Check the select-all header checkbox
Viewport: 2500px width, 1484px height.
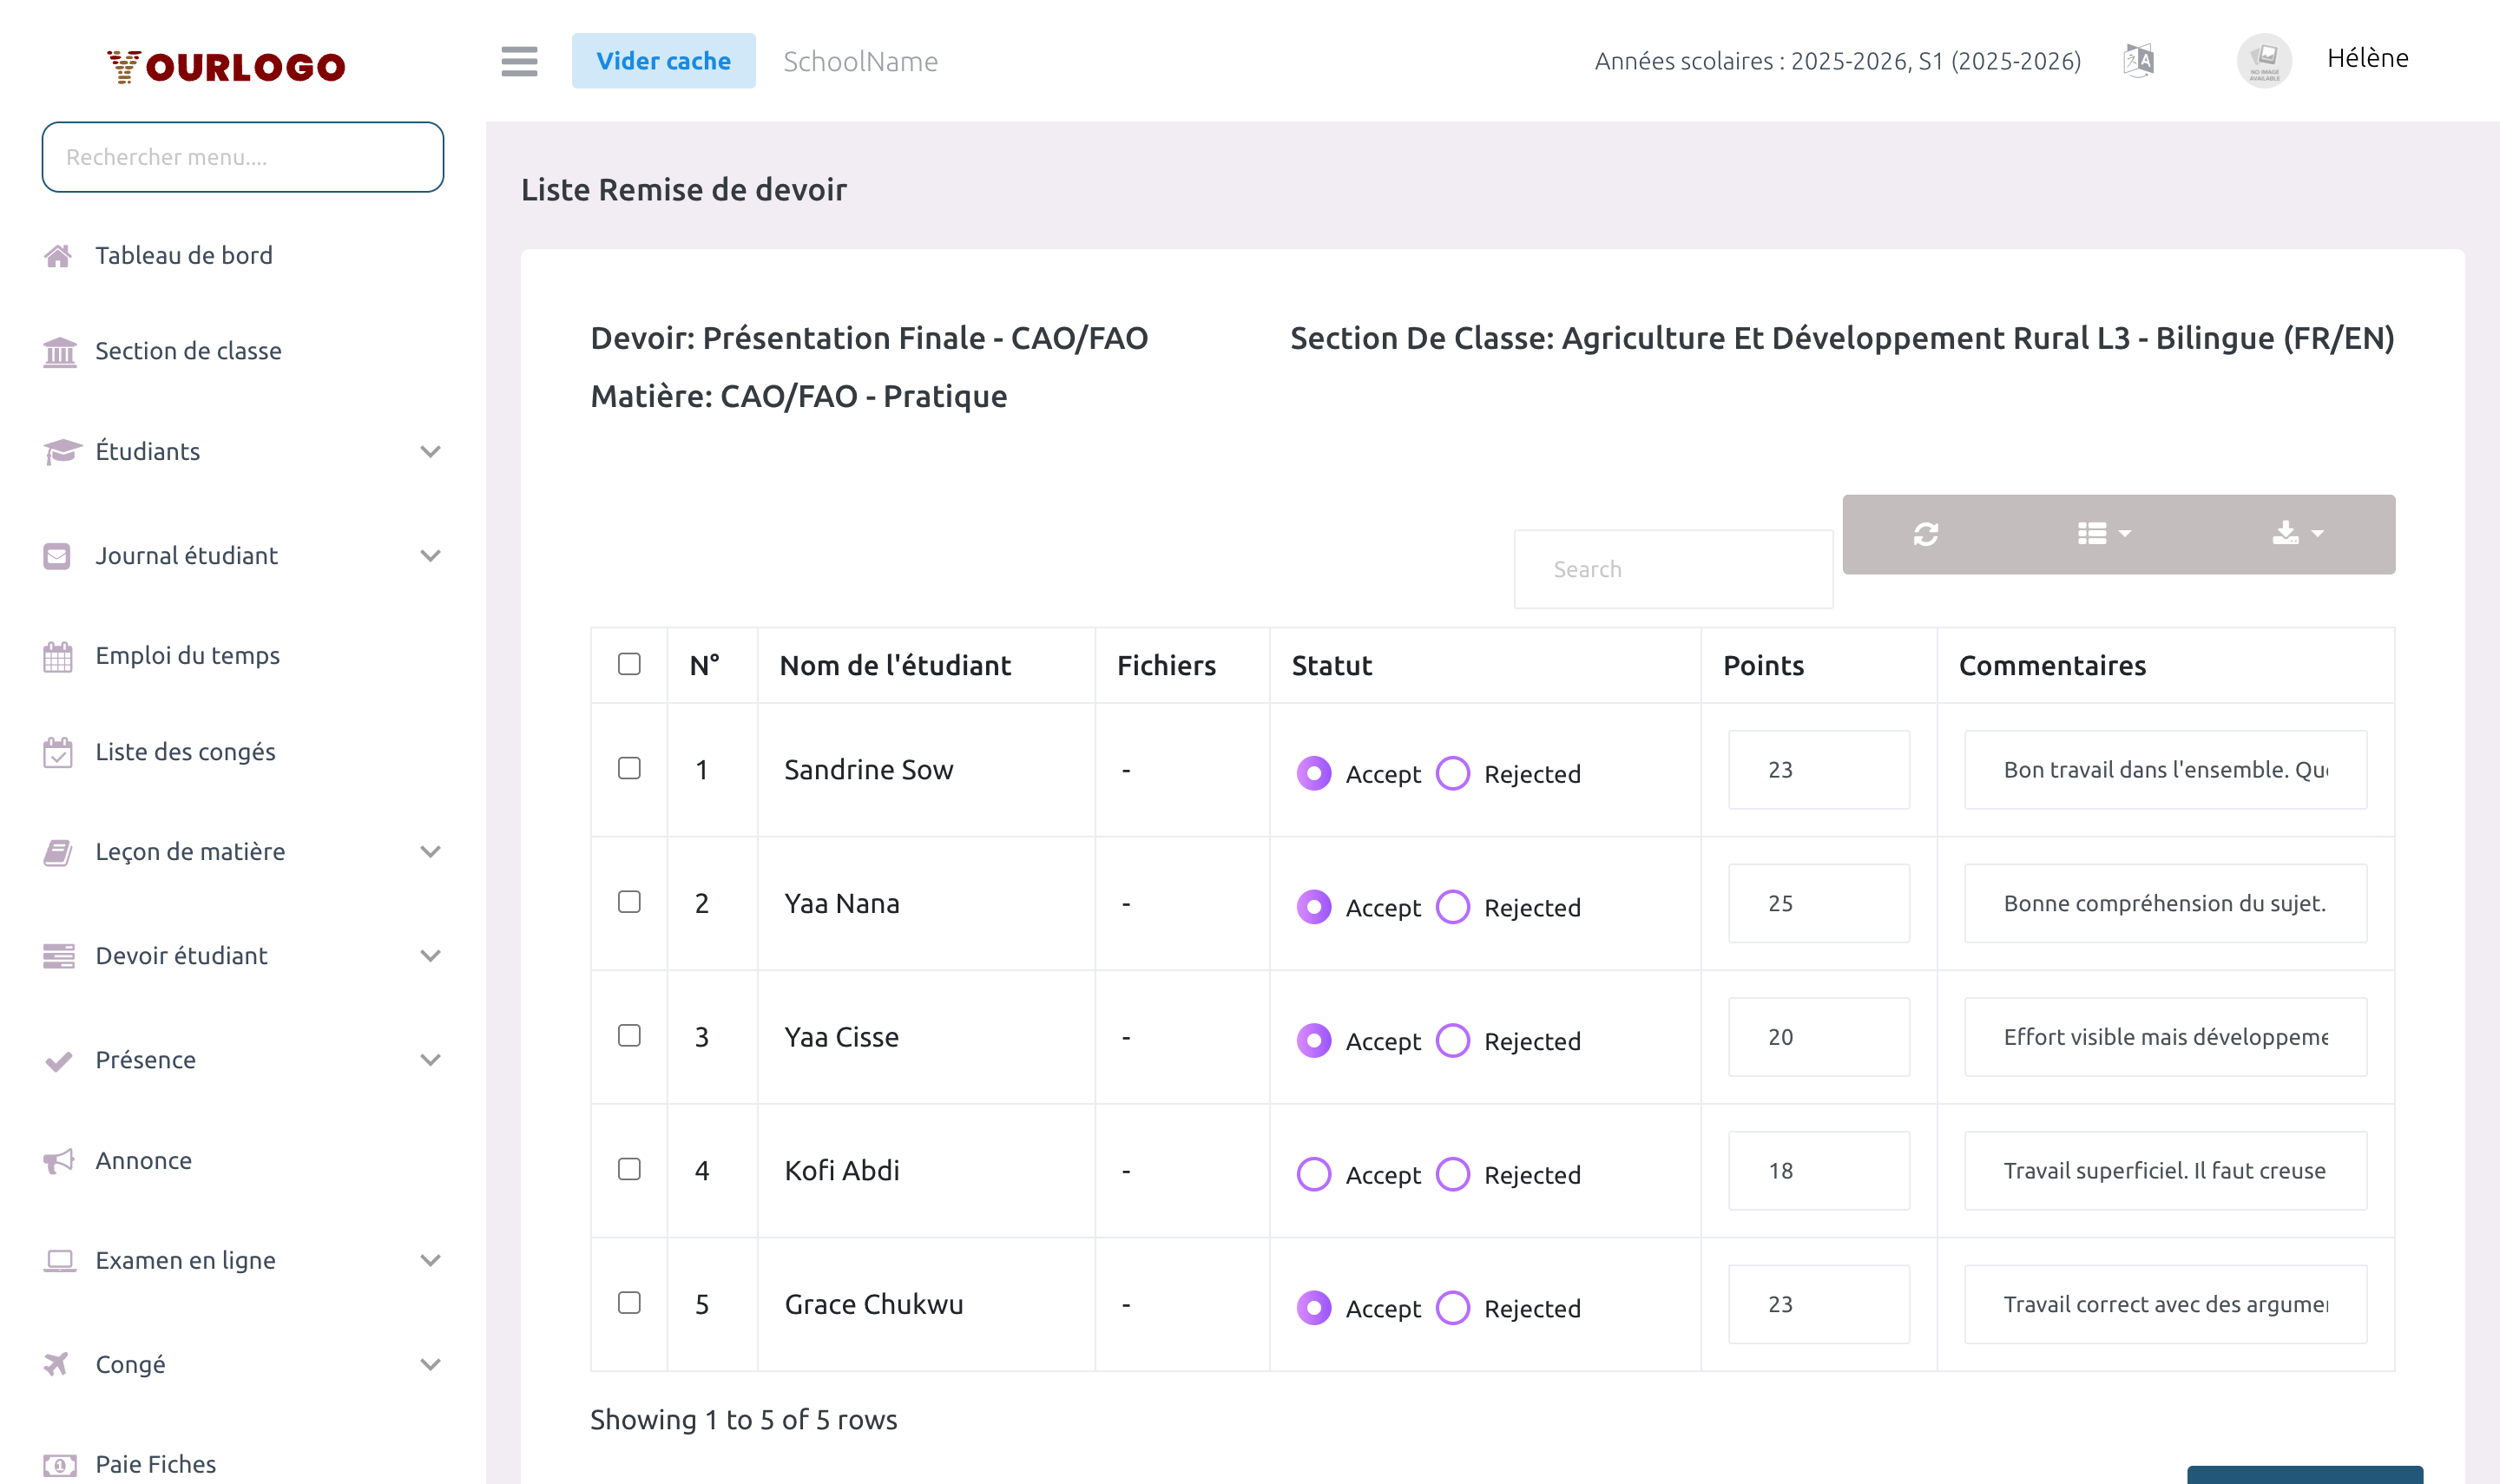point(629,664)
